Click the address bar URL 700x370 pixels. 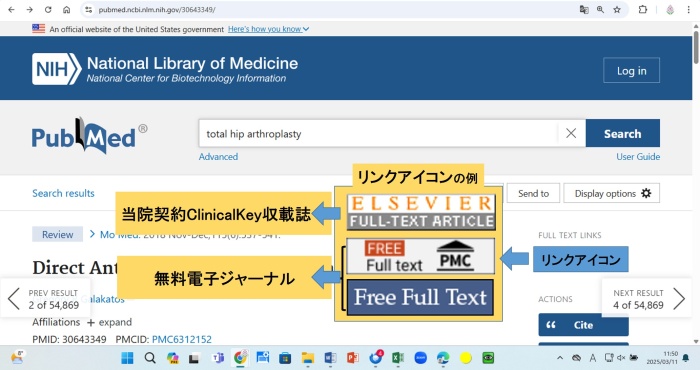157,9
